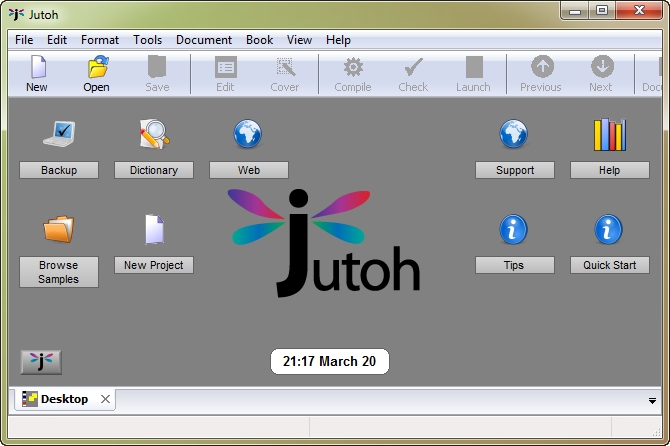Click the Launch toolbar icon
Screen dimensions: 670x446
pos(474,67)
